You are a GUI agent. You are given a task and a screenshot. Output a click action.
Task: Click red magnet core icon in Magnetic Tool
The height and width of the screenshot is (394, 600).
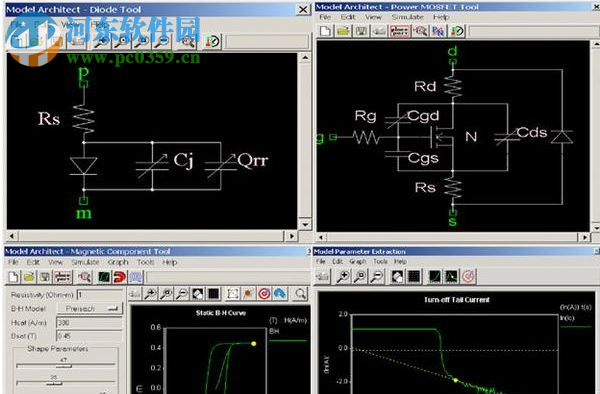119,277
